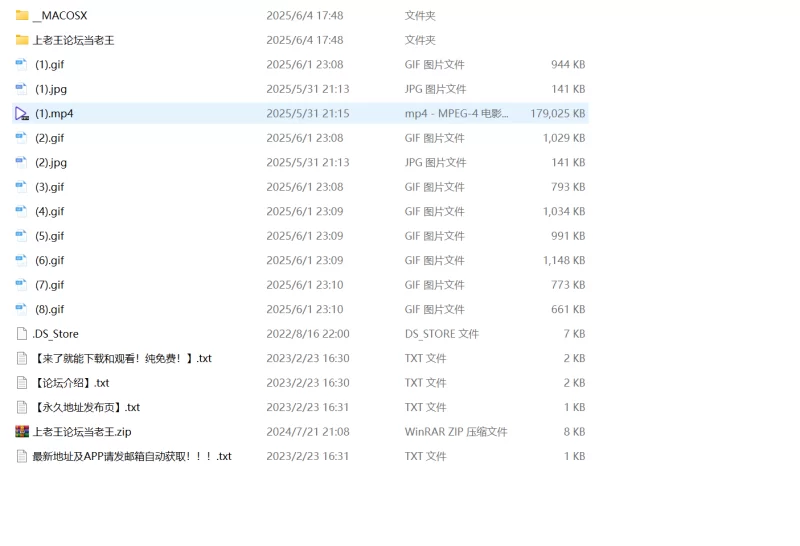800x546 pixels.
Task: Click the DS_STORE 文件 type cell
Action: (442, 334)
